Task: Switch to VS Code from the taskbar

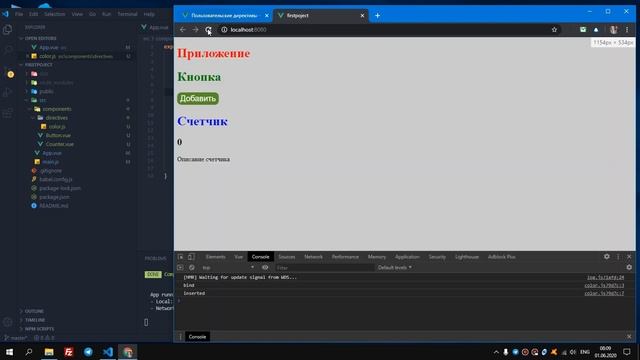Action: [108, 352]
